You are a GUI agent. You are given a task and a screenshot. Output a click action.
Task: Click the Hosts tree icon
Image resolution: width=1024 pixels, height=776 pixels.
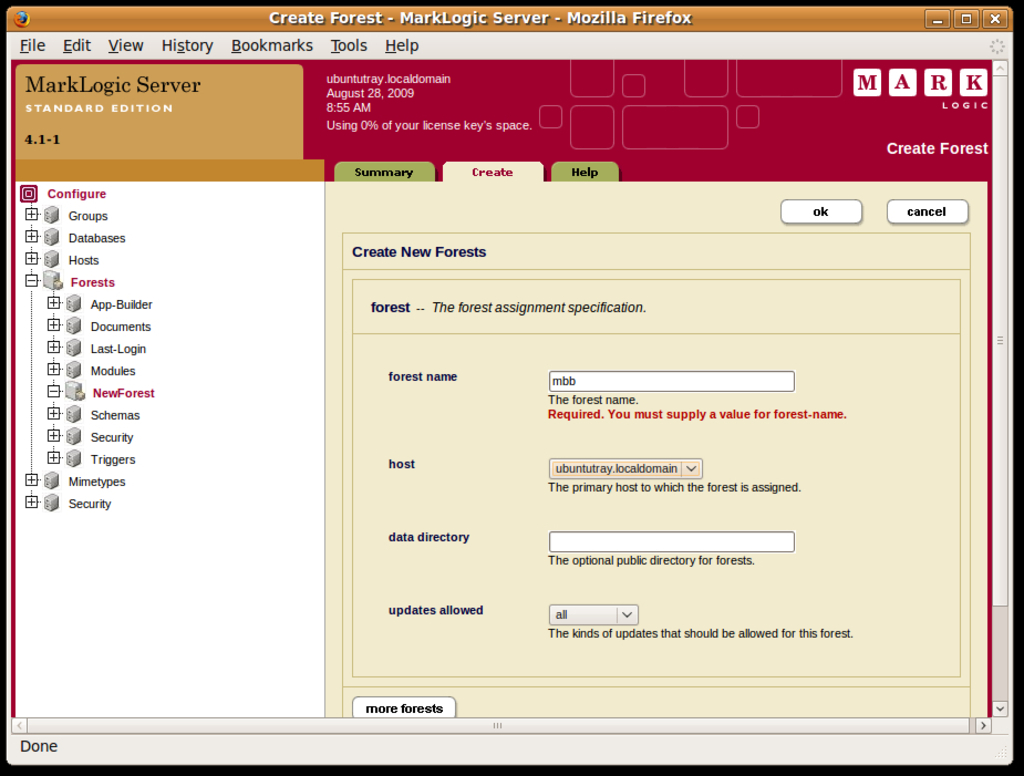[x=52, y=260]
